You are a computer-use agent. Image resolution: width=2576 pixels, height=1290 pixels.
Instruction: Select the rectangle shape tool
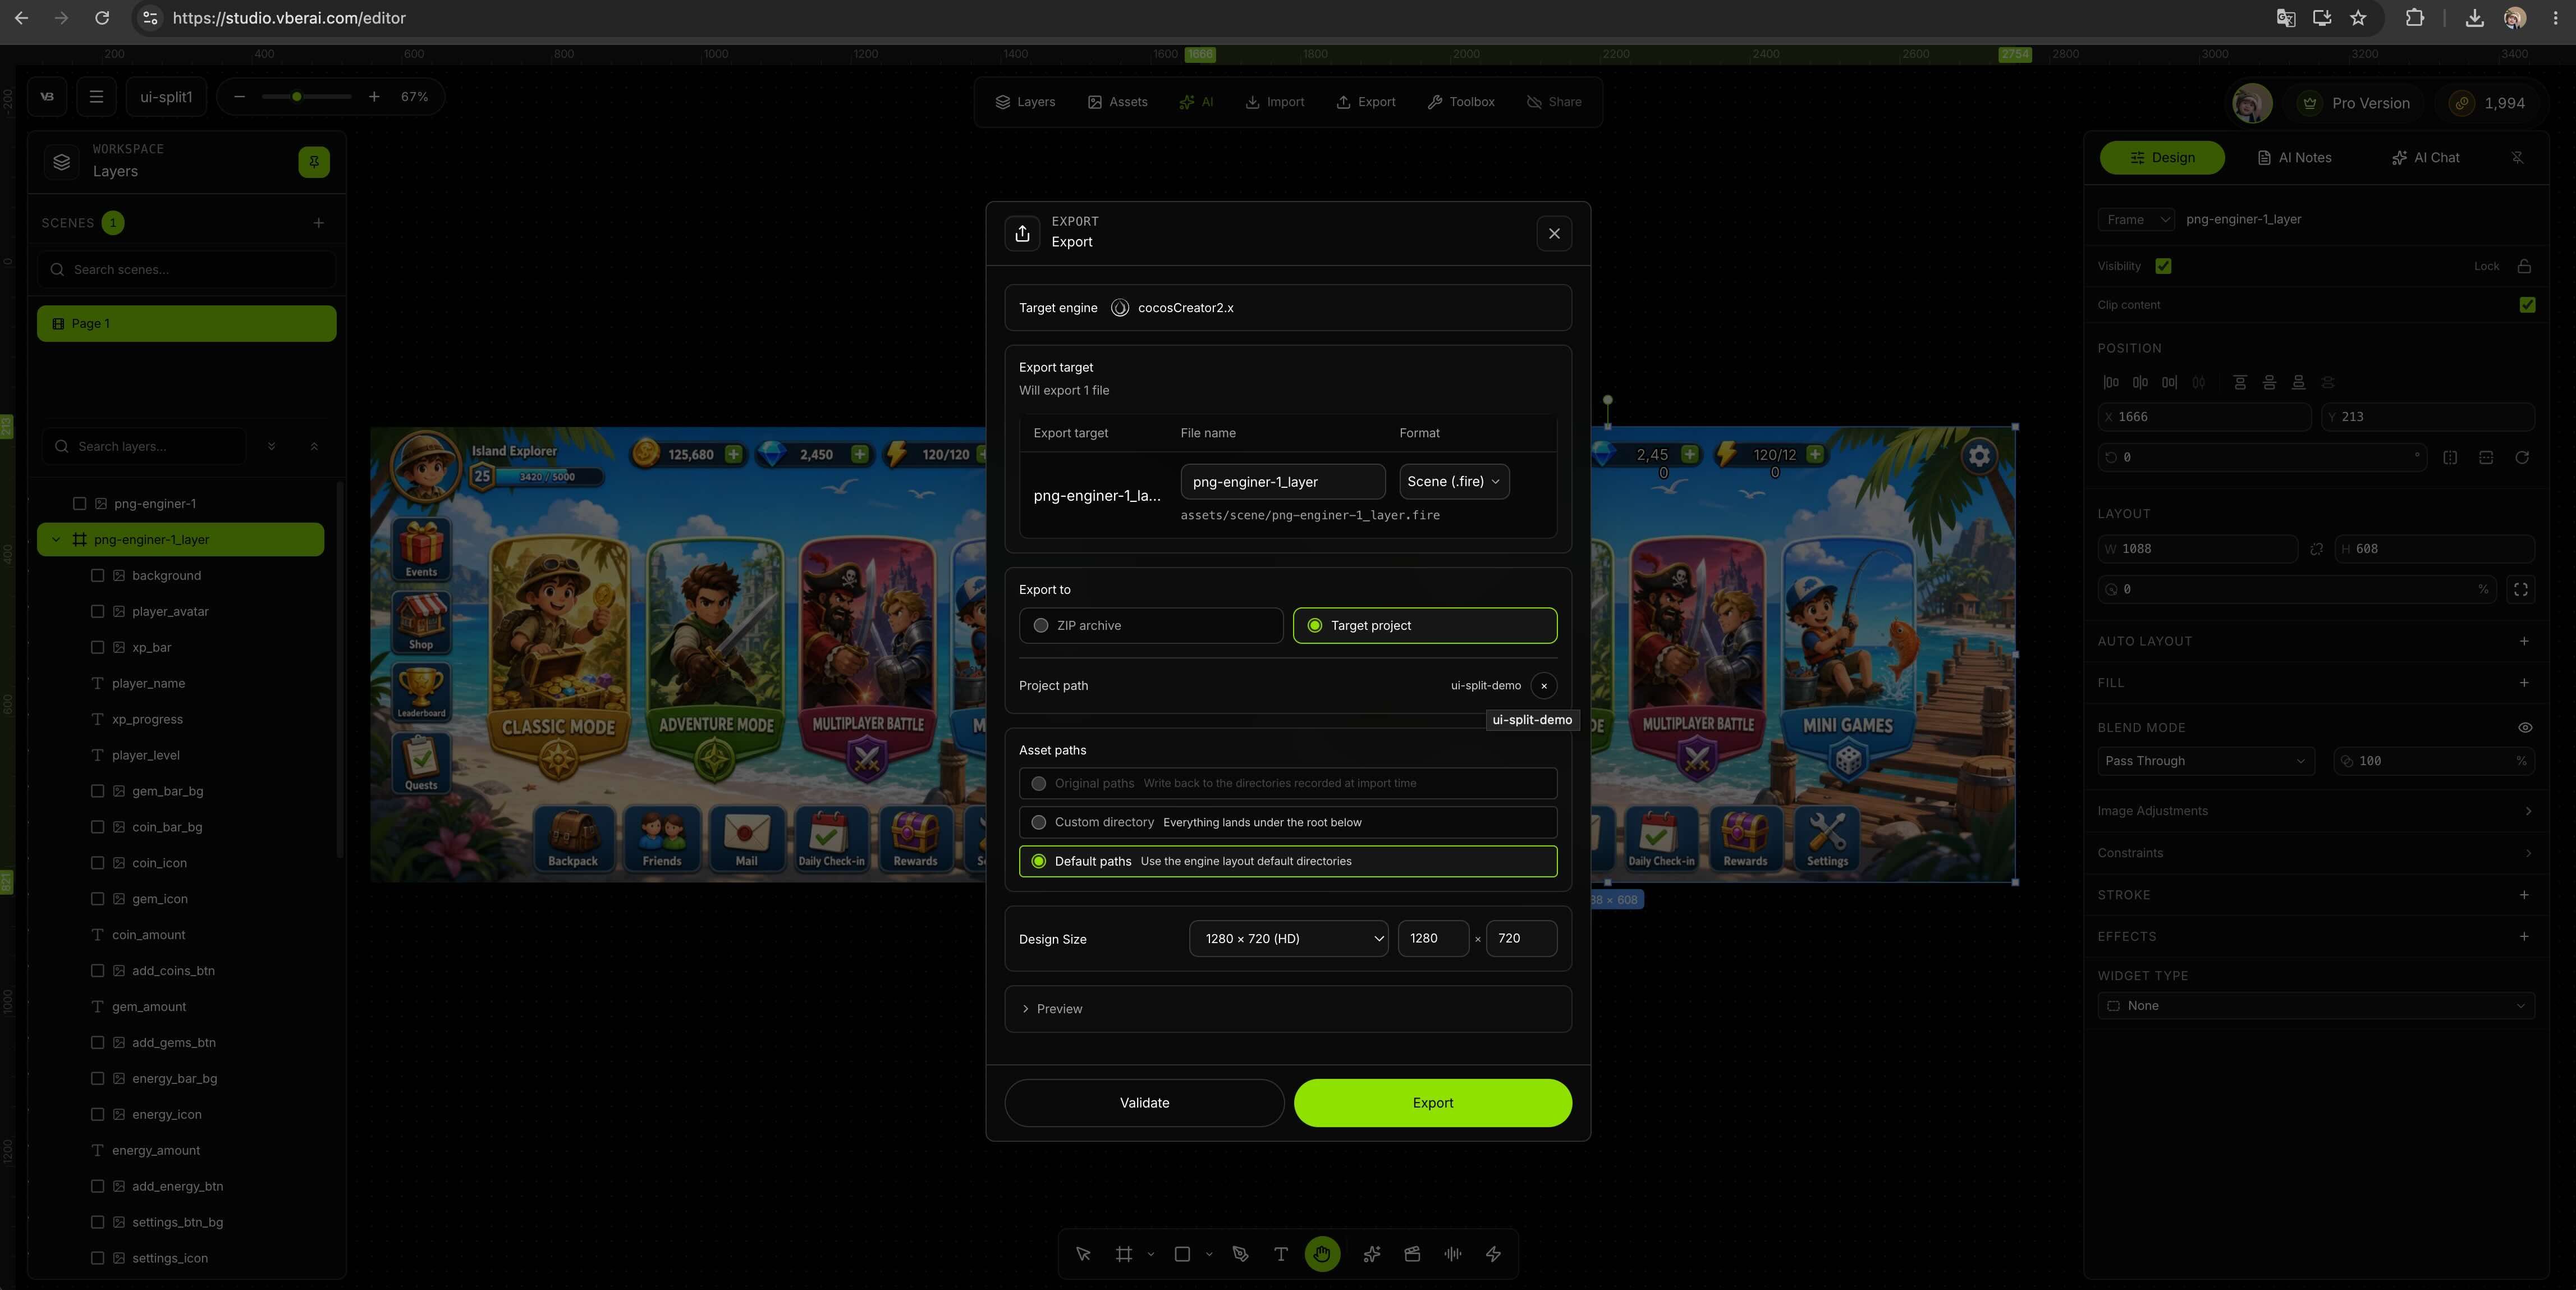click(x=1182, y=1254)
